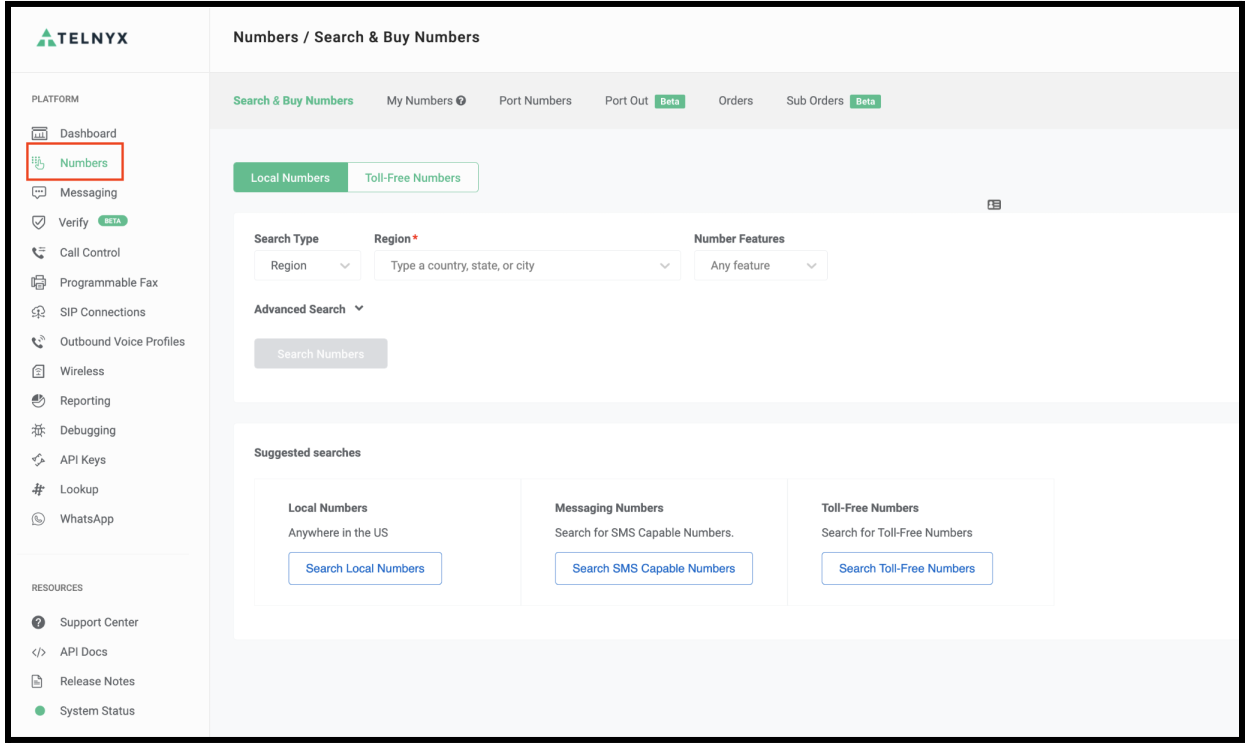Click the API Keys icon
Viewport: 1246px width, 747px height.
click(40, 460)
